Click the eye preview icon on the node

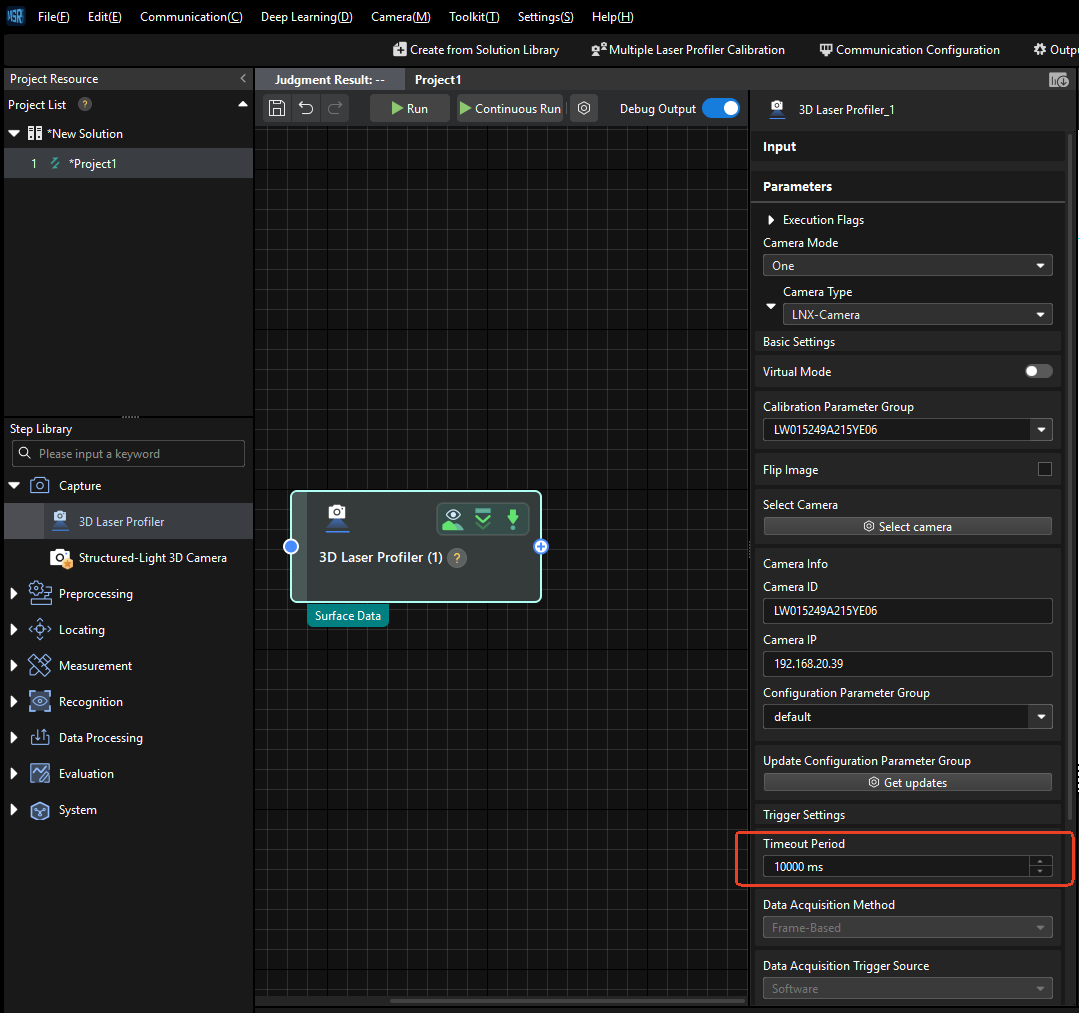(453, 518)
